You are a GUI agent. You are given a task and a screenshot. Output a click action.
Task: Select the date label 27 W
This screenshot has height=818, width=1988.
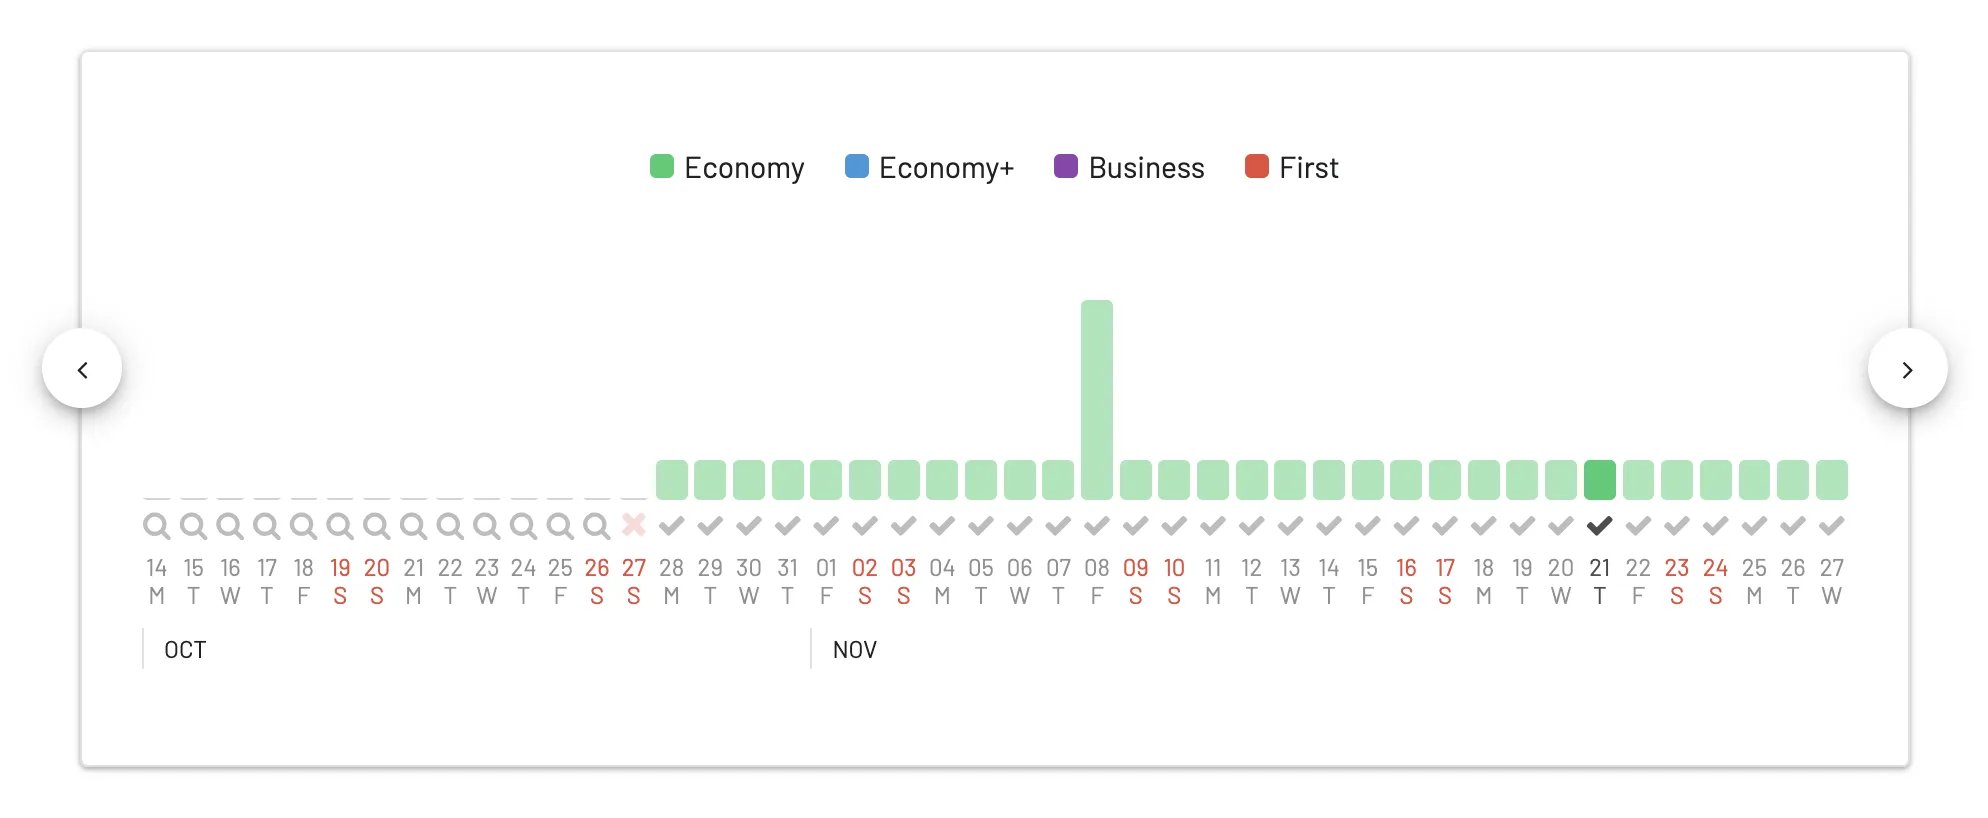(1831, 581)
